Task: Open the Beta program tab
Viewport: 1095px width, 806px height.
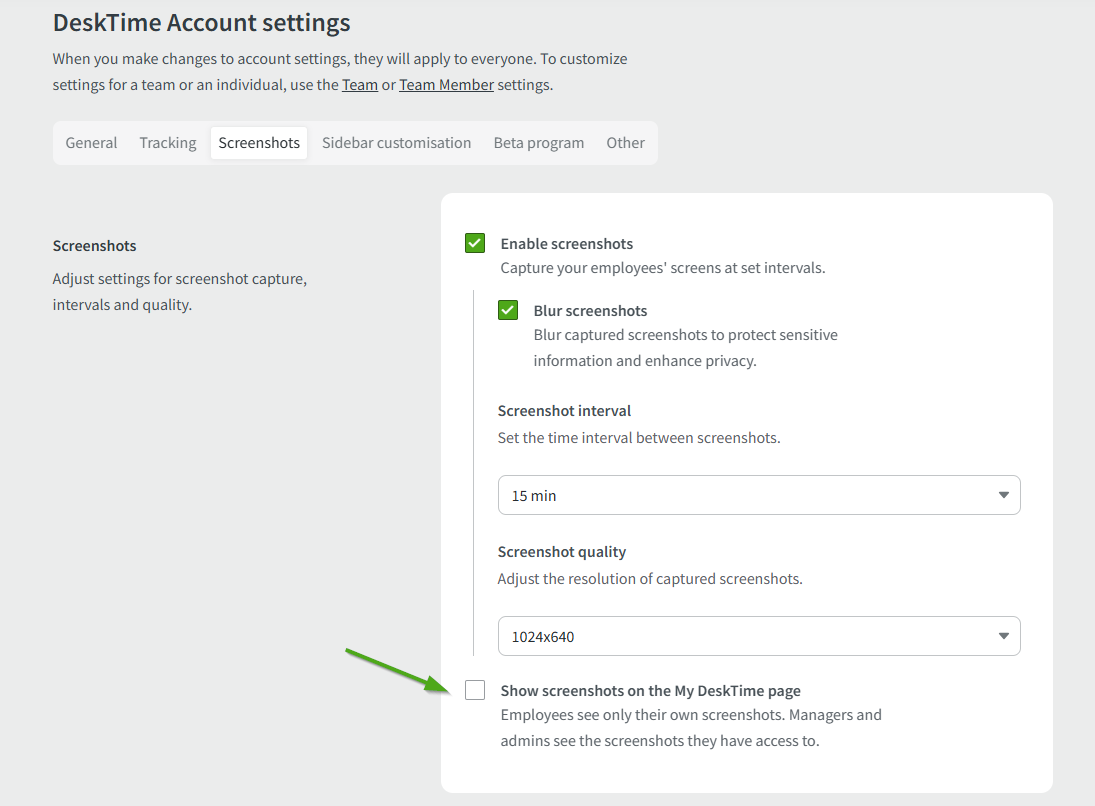Action: click(539, 143)
